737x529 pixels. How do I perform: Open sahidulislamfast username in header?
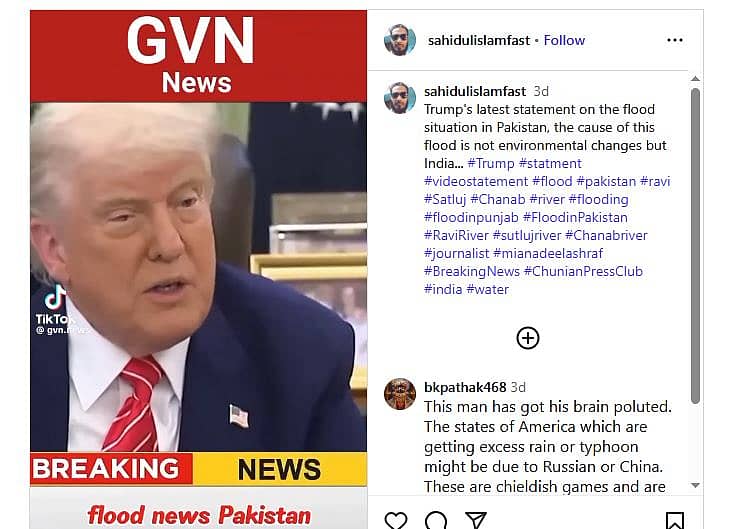(x=478, y=40)
